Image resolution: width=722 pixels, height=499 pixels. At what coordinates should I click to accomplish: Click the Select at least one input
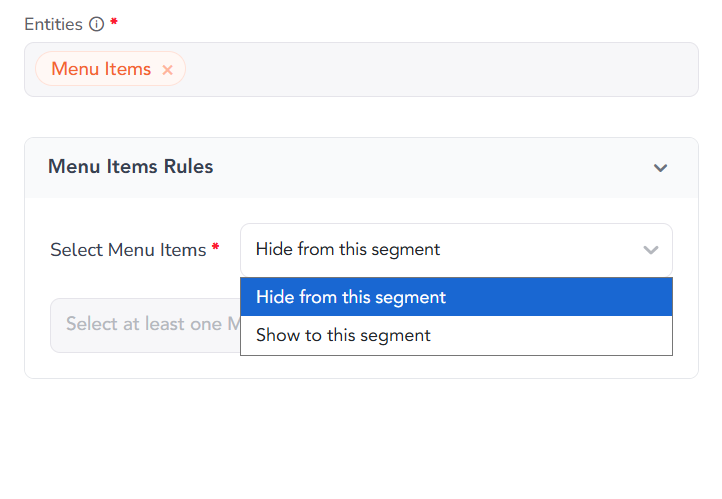145,325
